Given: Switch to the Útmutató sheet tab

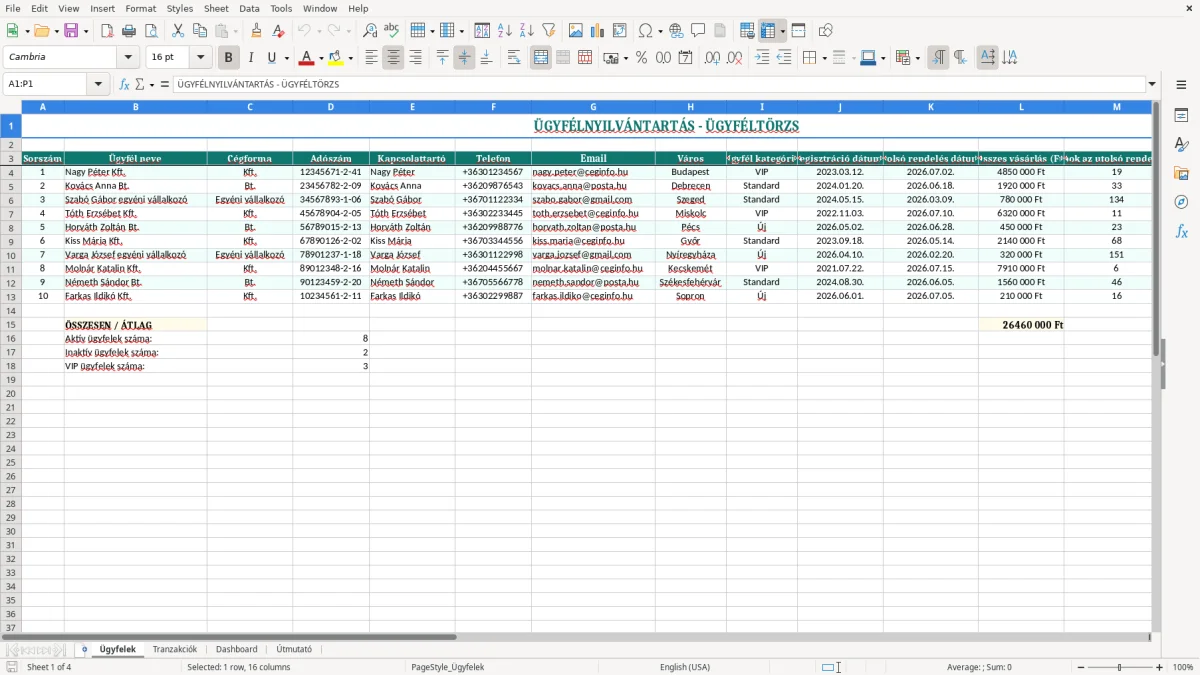Looking at the screenshot, I should coord(294,649).
